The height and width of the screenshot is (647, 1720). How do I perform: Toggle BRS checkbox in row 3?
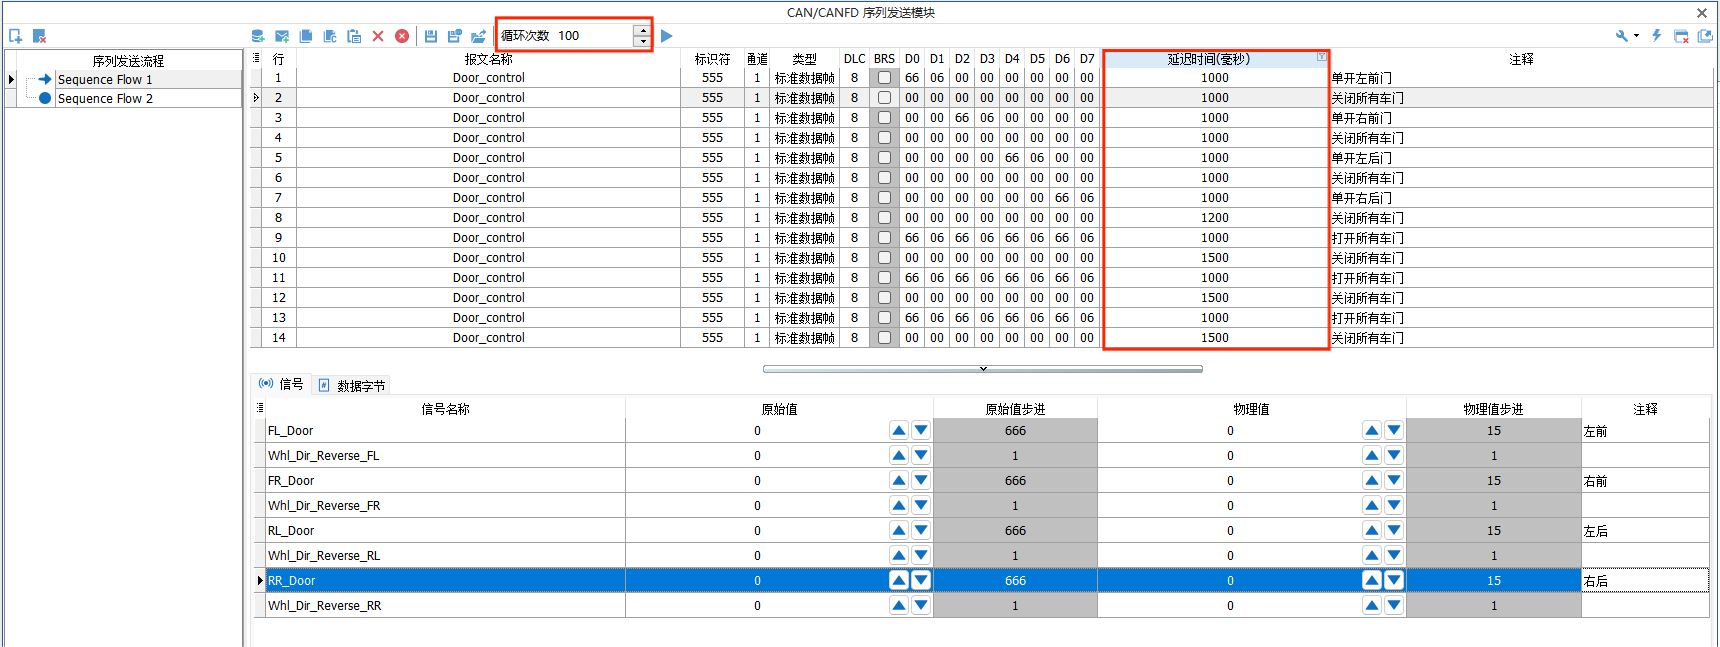884,118
